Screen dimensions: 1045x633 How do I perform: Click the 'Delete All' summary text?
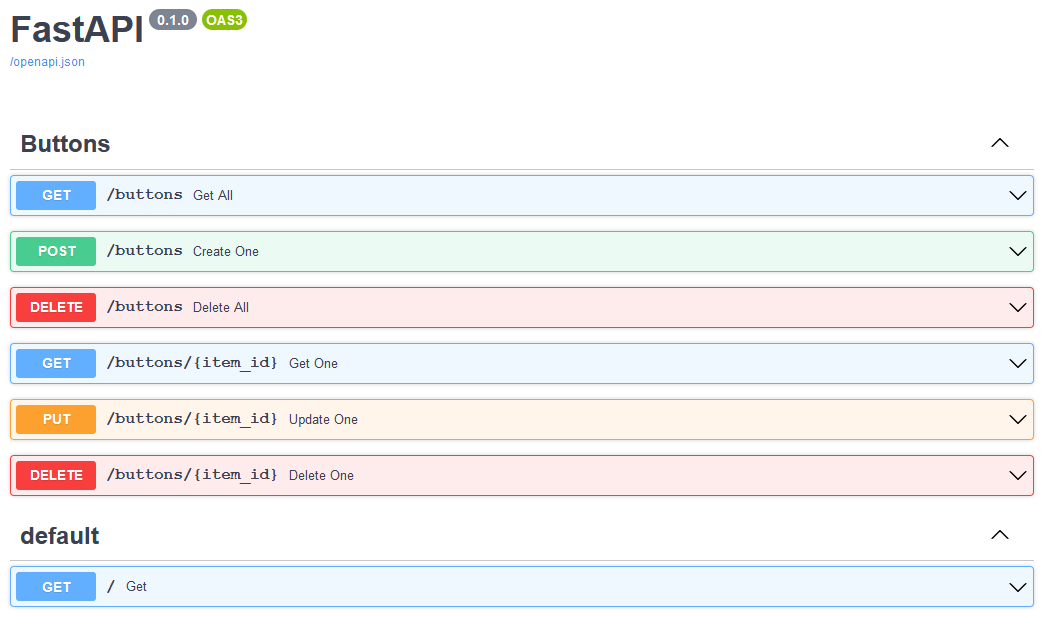tap(221, 307)
